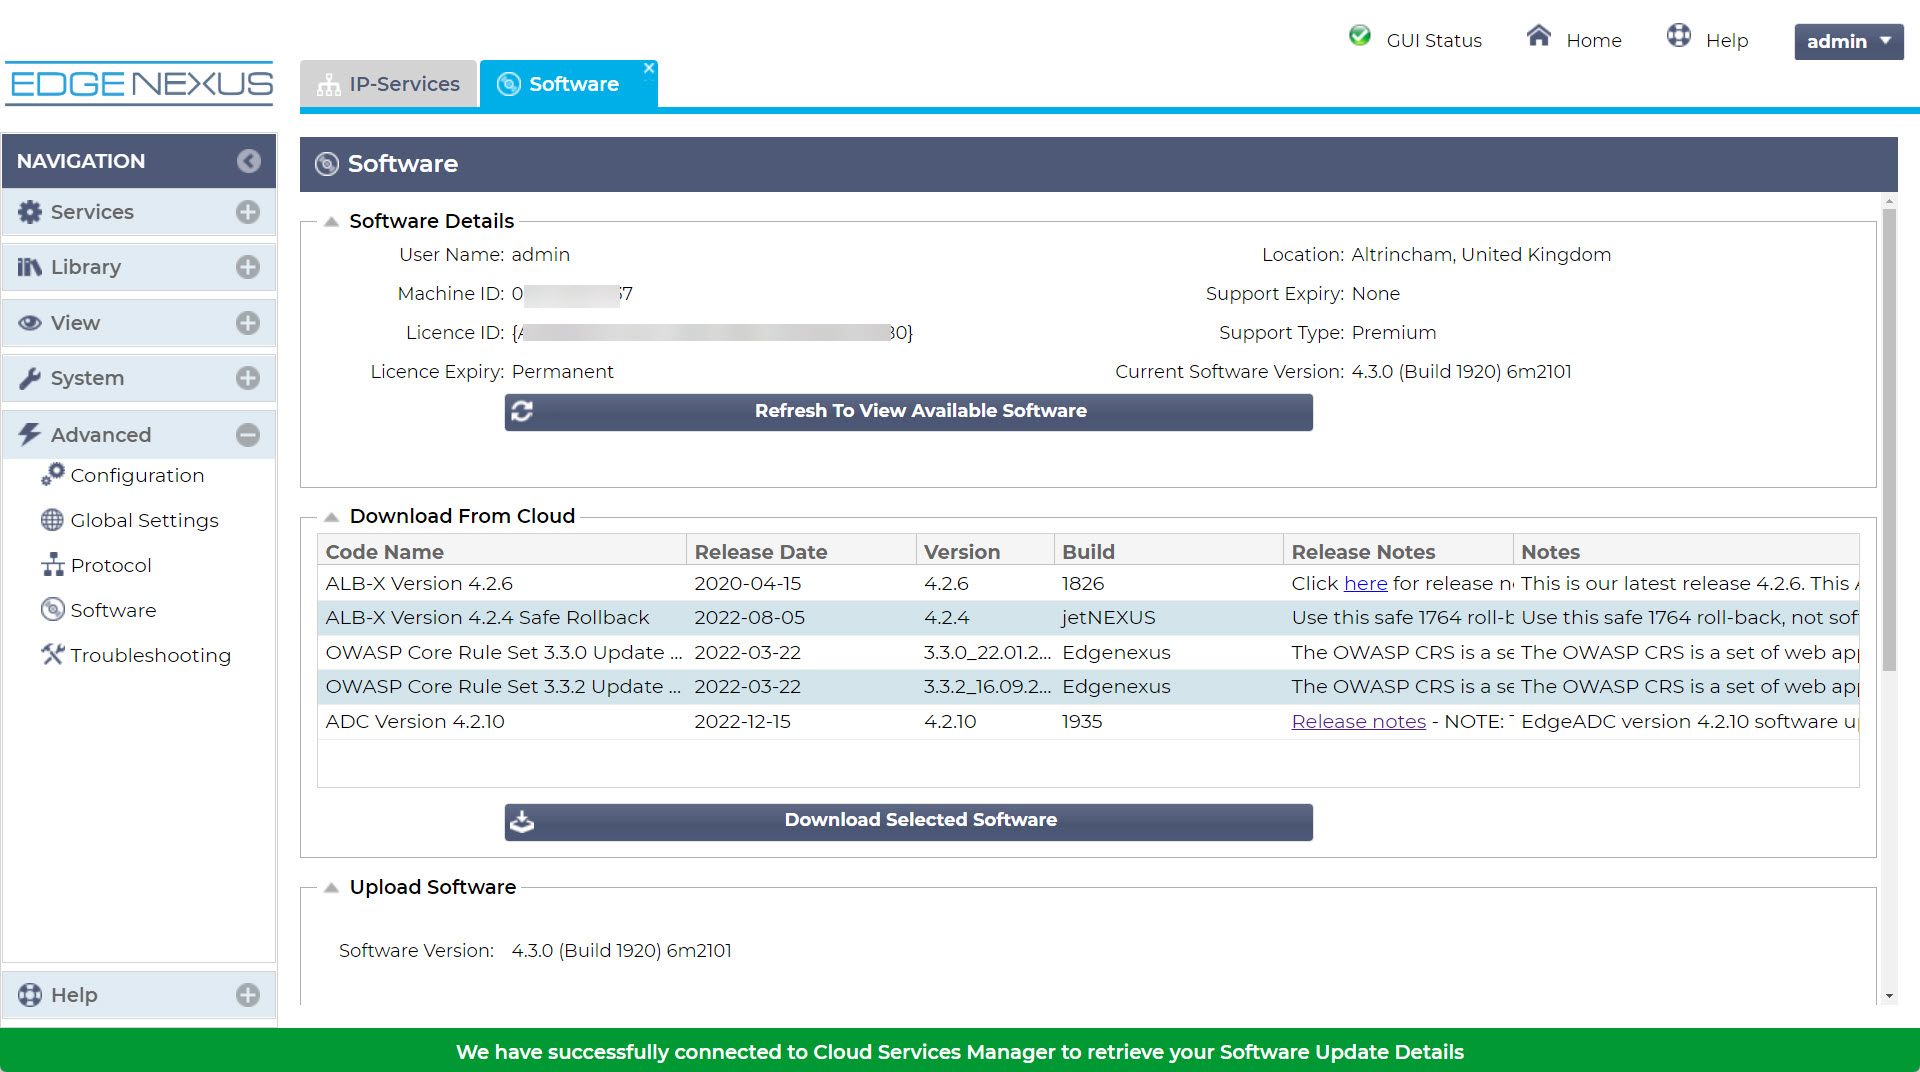Click the Help lifebuoy icon in top bar
This screenshot has width=1920, height=1072.
[1678, 36]
